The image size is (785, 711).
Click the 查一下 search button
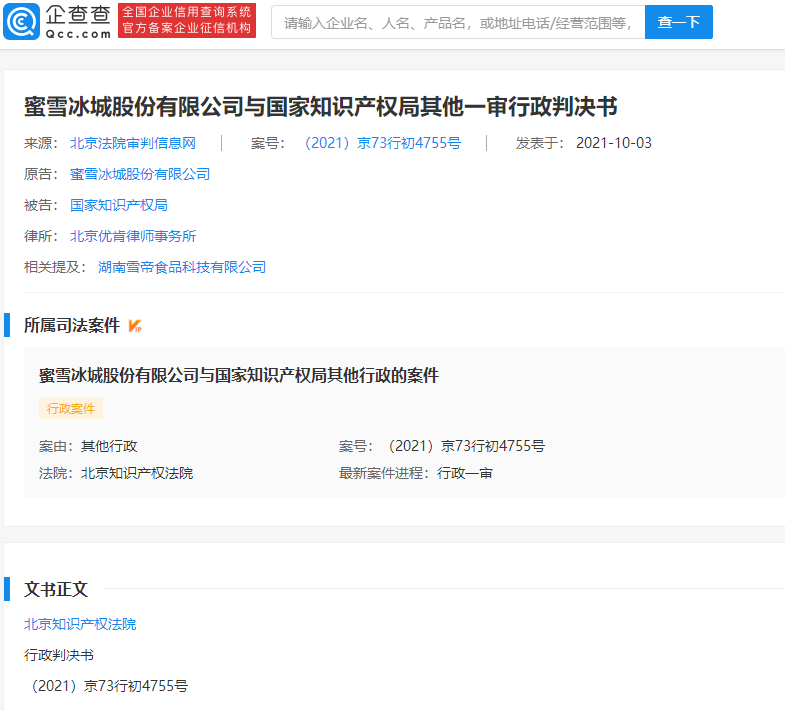(678, 22)
